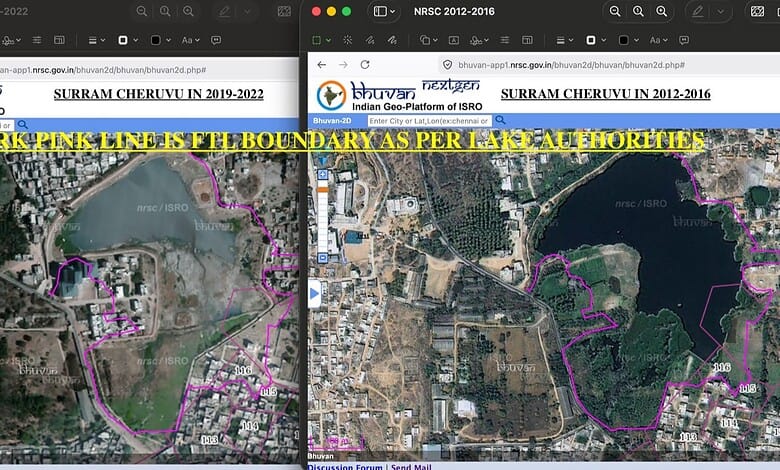Select rectangular selection tool in NRSC 2012-2016 window
Image resolution: width=780 pixels, height=470 pixels.
[316, 40]
